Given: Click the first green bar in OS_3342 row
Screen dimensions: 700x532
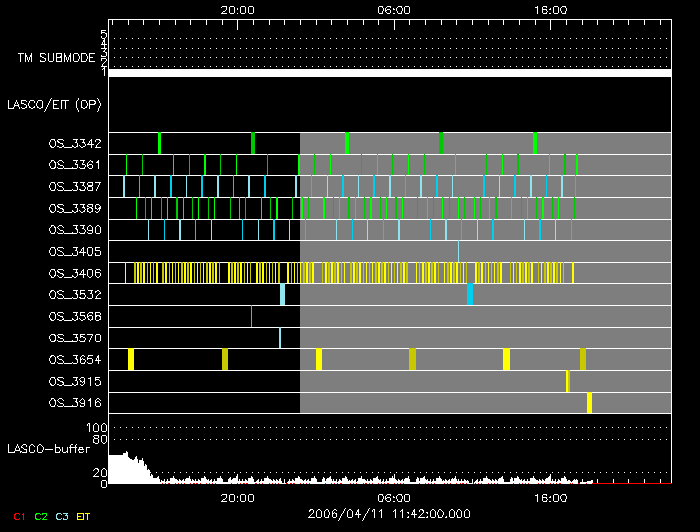Looking at the screenshot, I should click(x=159, y=143).
